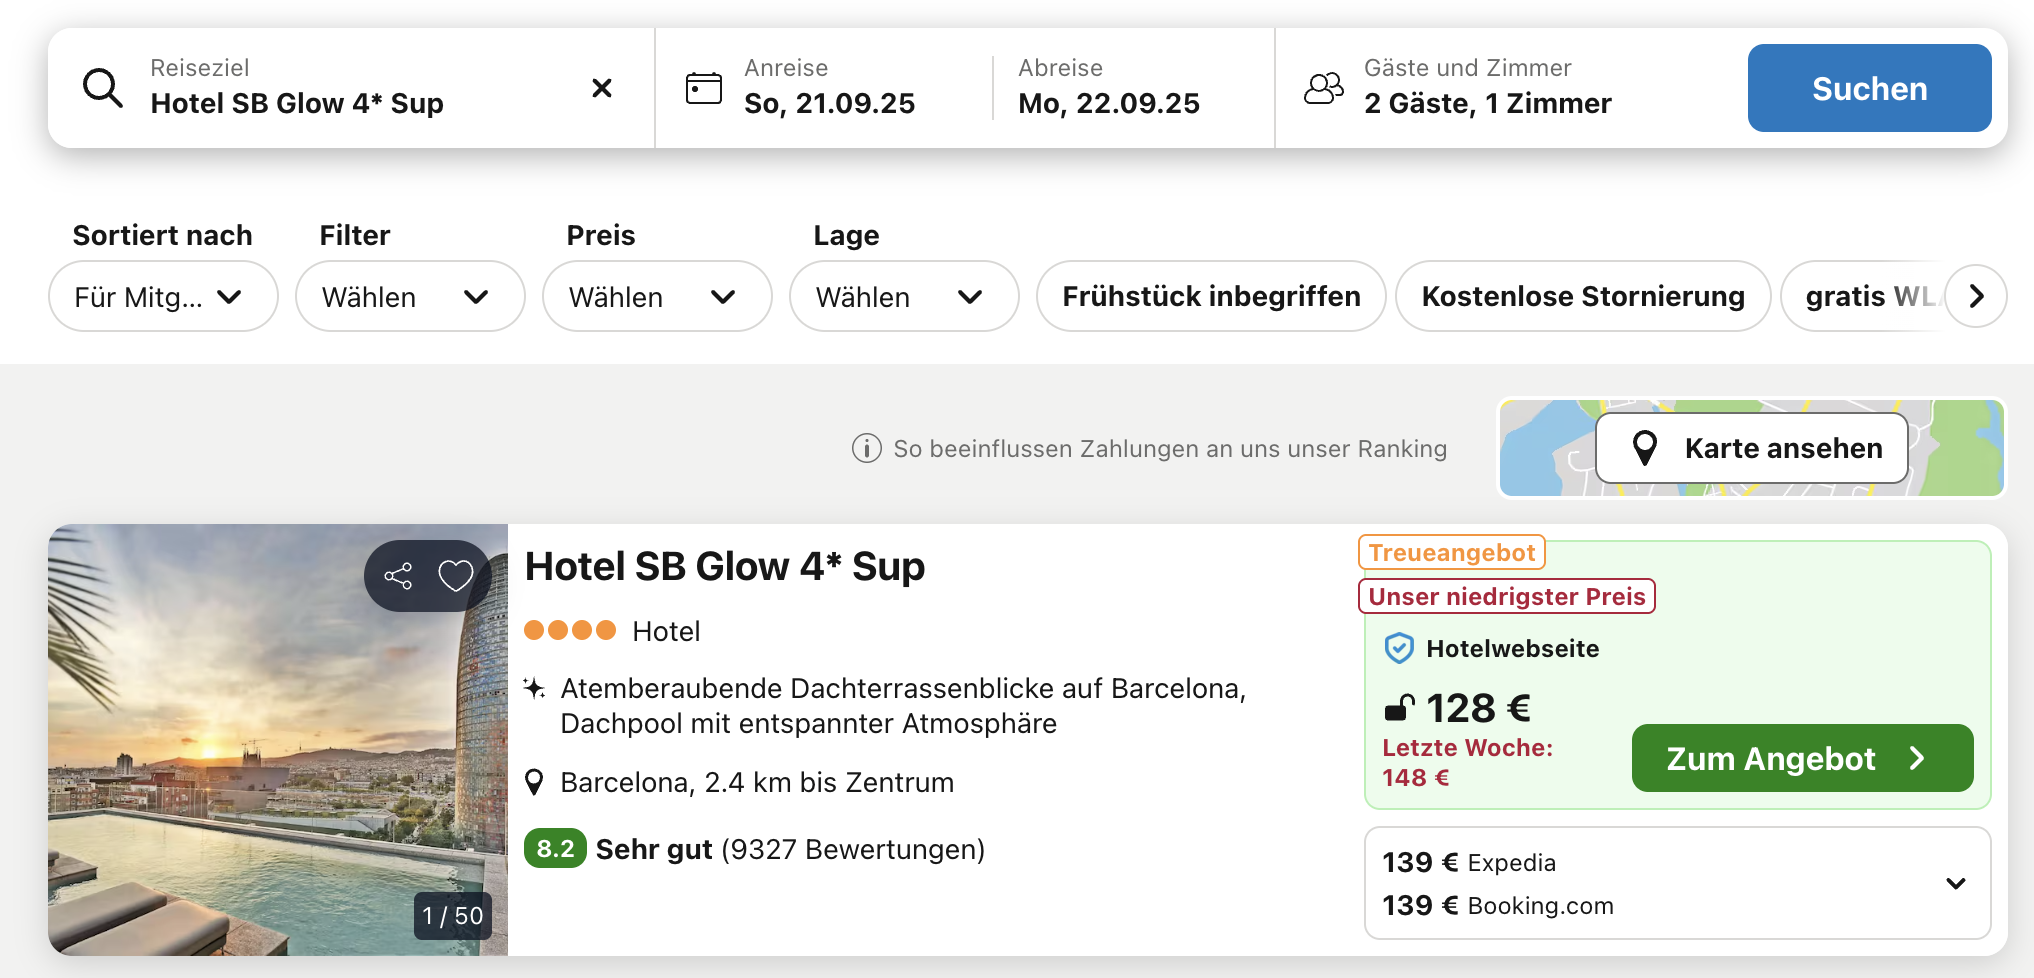The width and height of the screenshot is (2034, 978).
Task: Toggle the Frühstück inbegriffen filter
Action: pos(1211,296)
